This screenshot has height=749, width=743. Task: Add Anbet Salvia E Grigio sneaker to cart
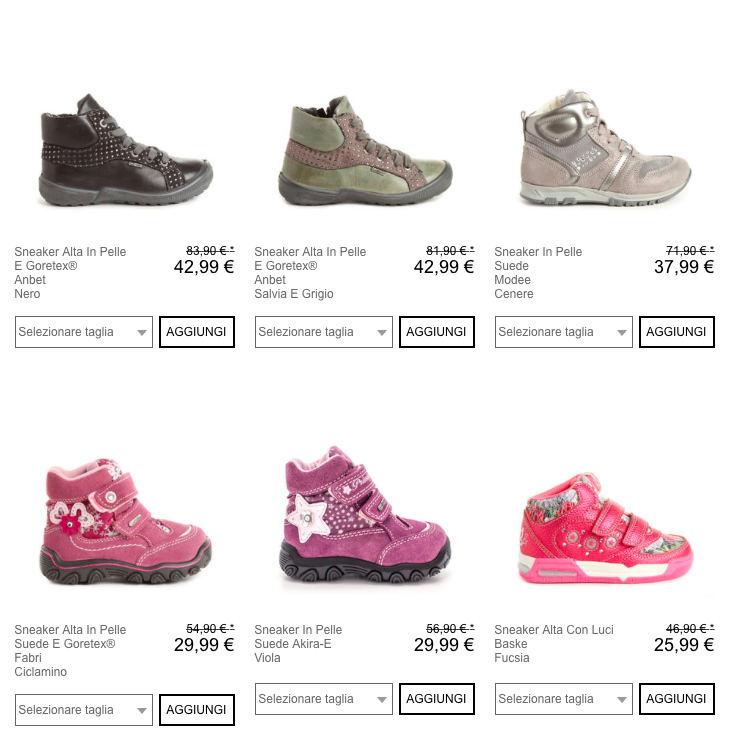(437, 332)
